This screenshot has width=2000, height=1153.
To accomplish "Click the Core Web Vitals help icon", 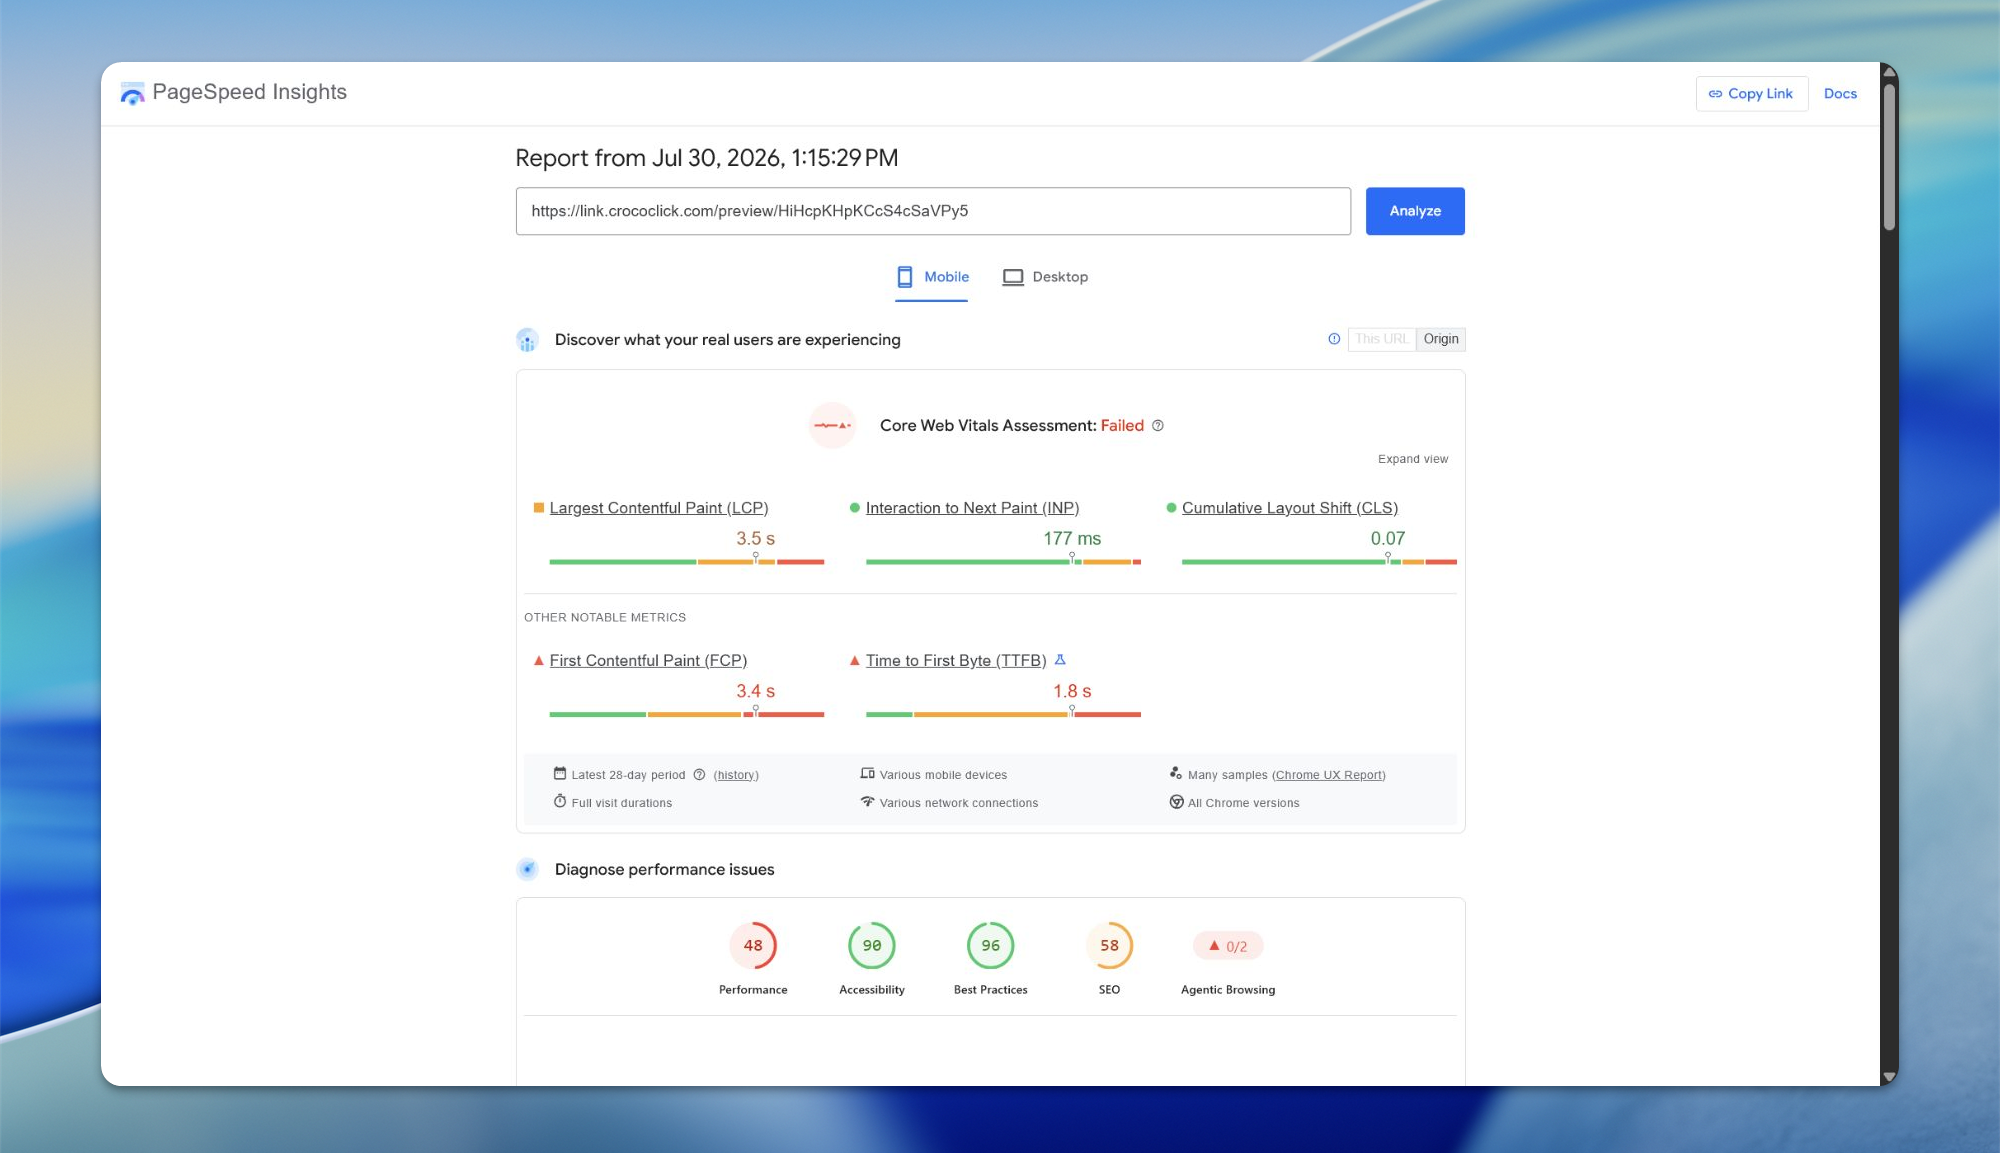I will (x=1158, y=426).
